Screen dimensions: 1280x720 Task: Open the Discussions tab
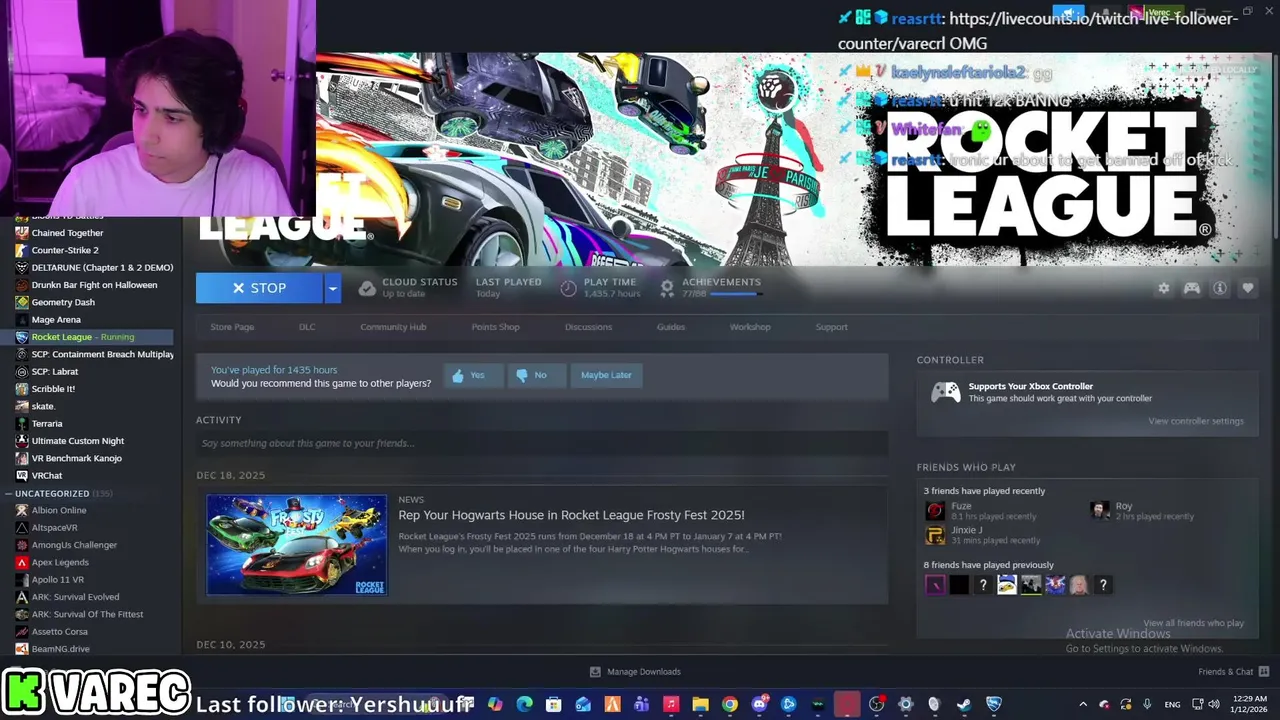click(588, 327)
